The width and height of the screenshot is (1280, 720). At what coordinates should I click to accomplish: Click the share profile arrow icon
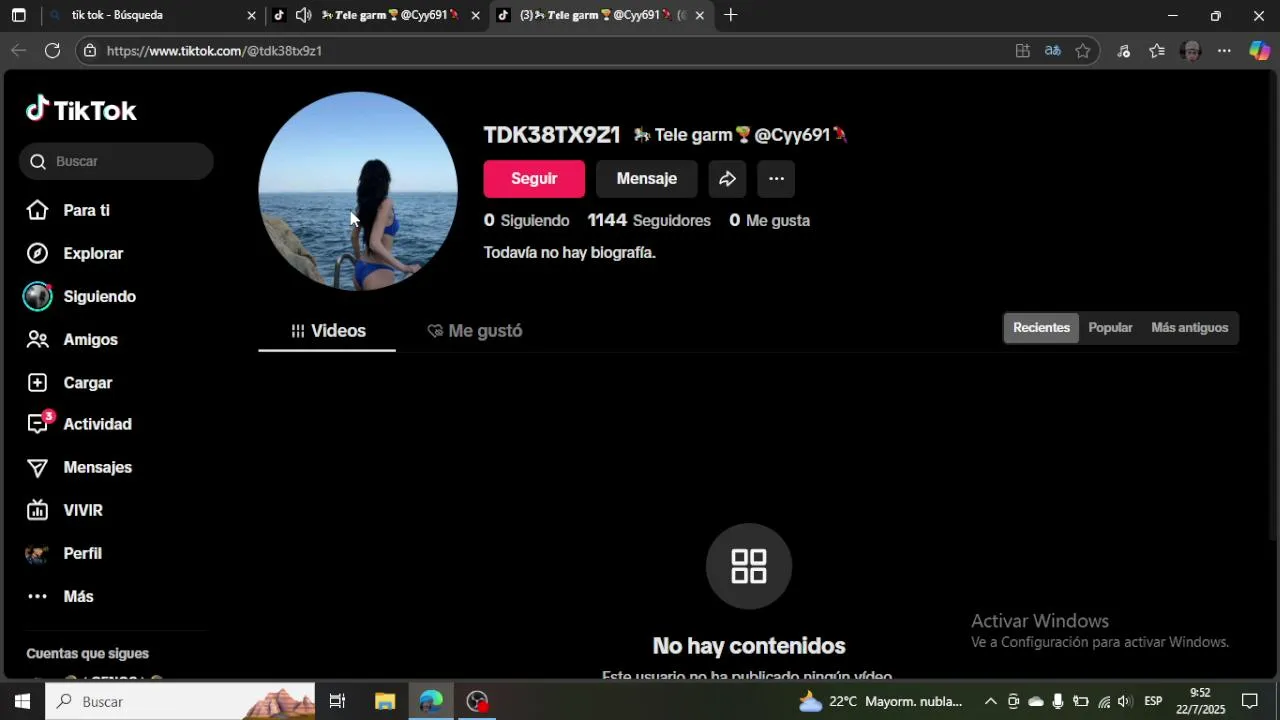(x=727, y=179)
